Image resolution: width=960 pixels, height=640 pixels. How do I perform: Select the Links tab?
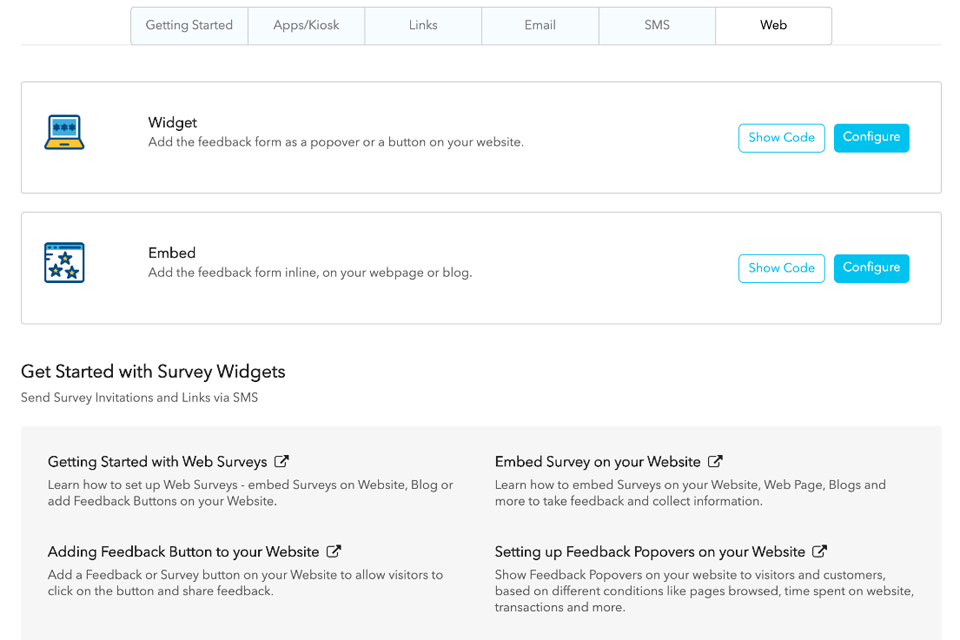click(423, 26)
